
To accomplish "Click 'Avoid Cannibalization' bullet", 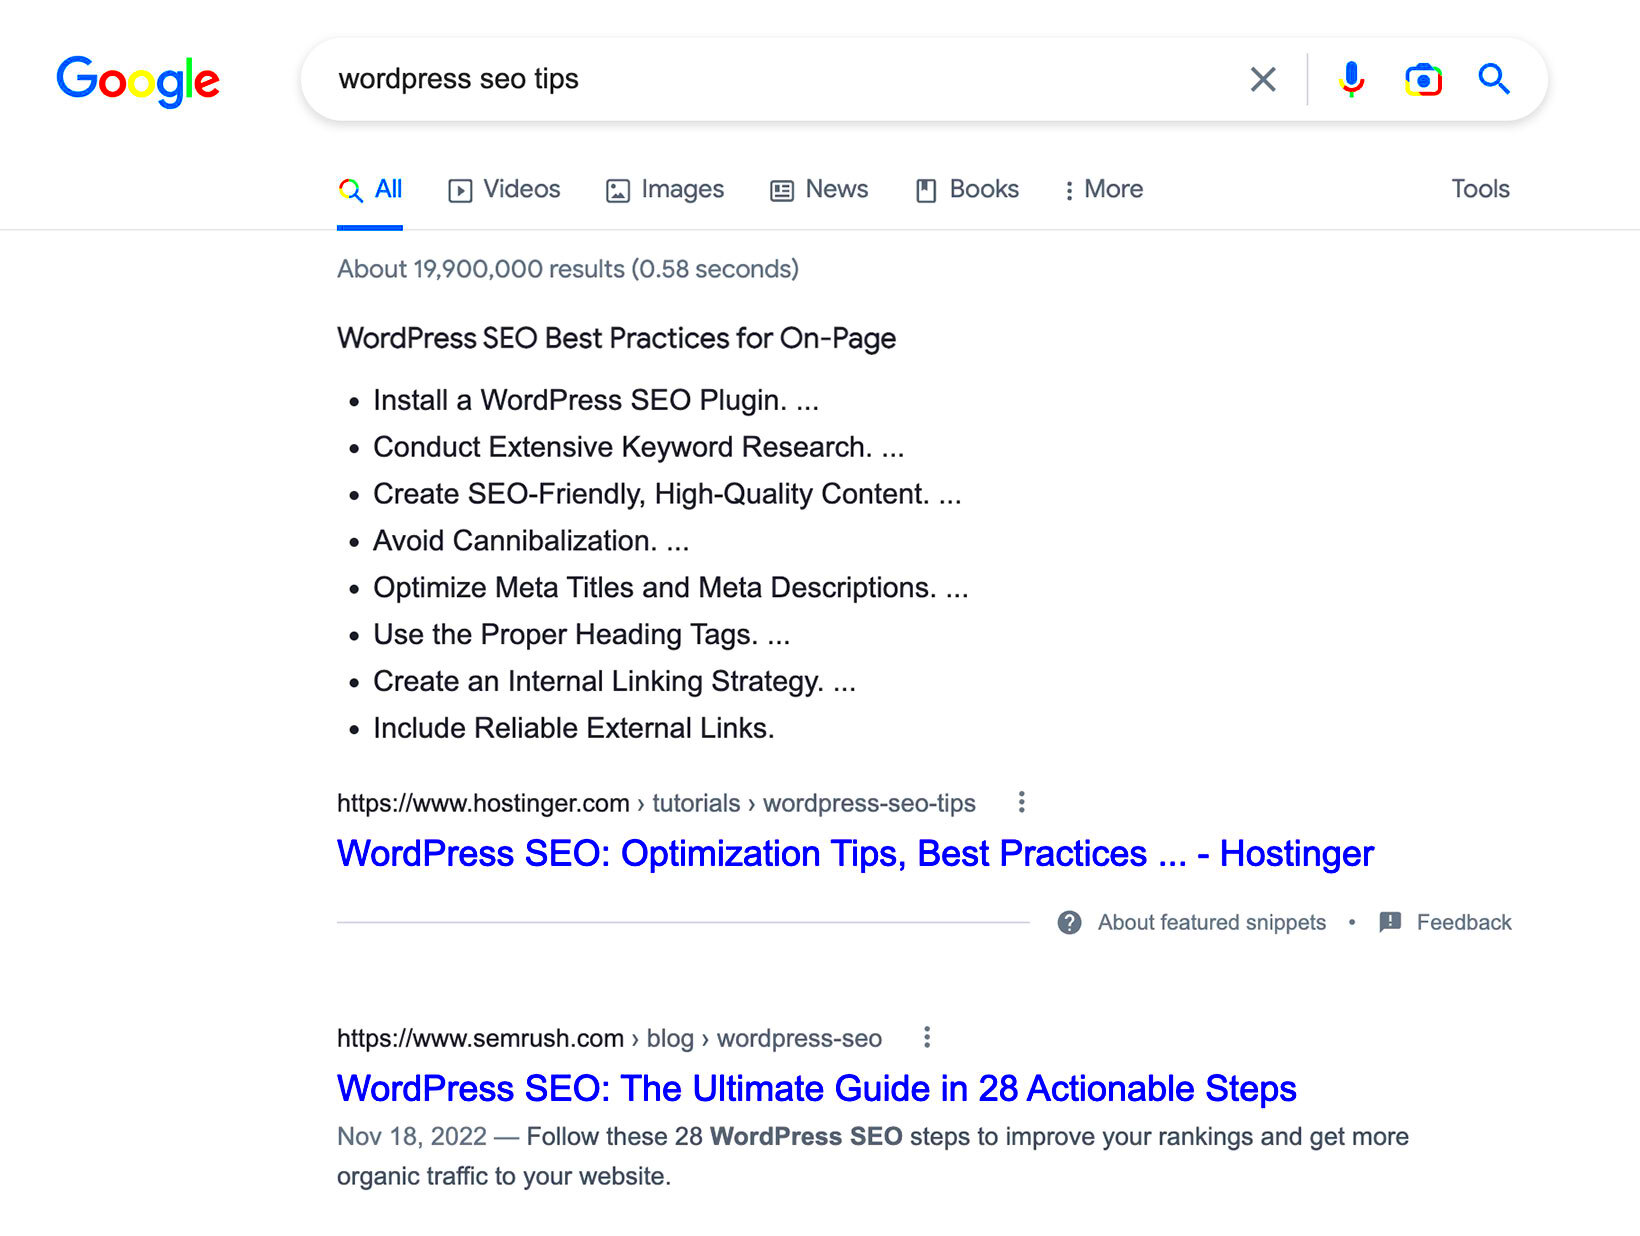I will click(x=531, y=541).
